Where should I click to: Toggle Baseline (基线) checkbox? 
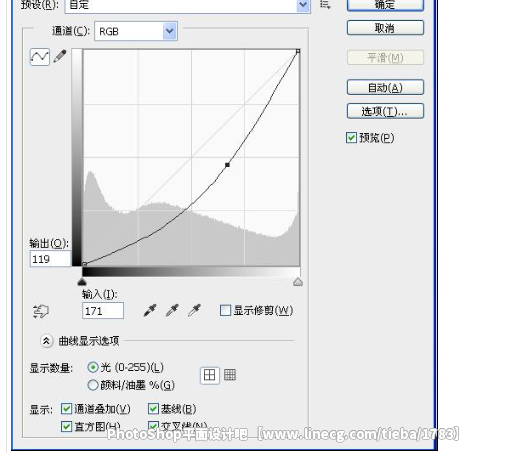coord(153,409)
